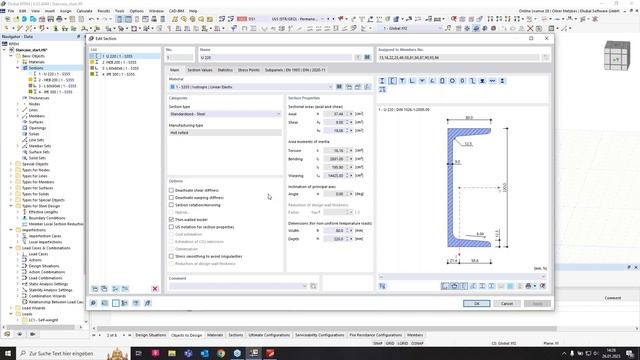
Task: Switch to the Statistics tab
Action: (x=225, y=70)
